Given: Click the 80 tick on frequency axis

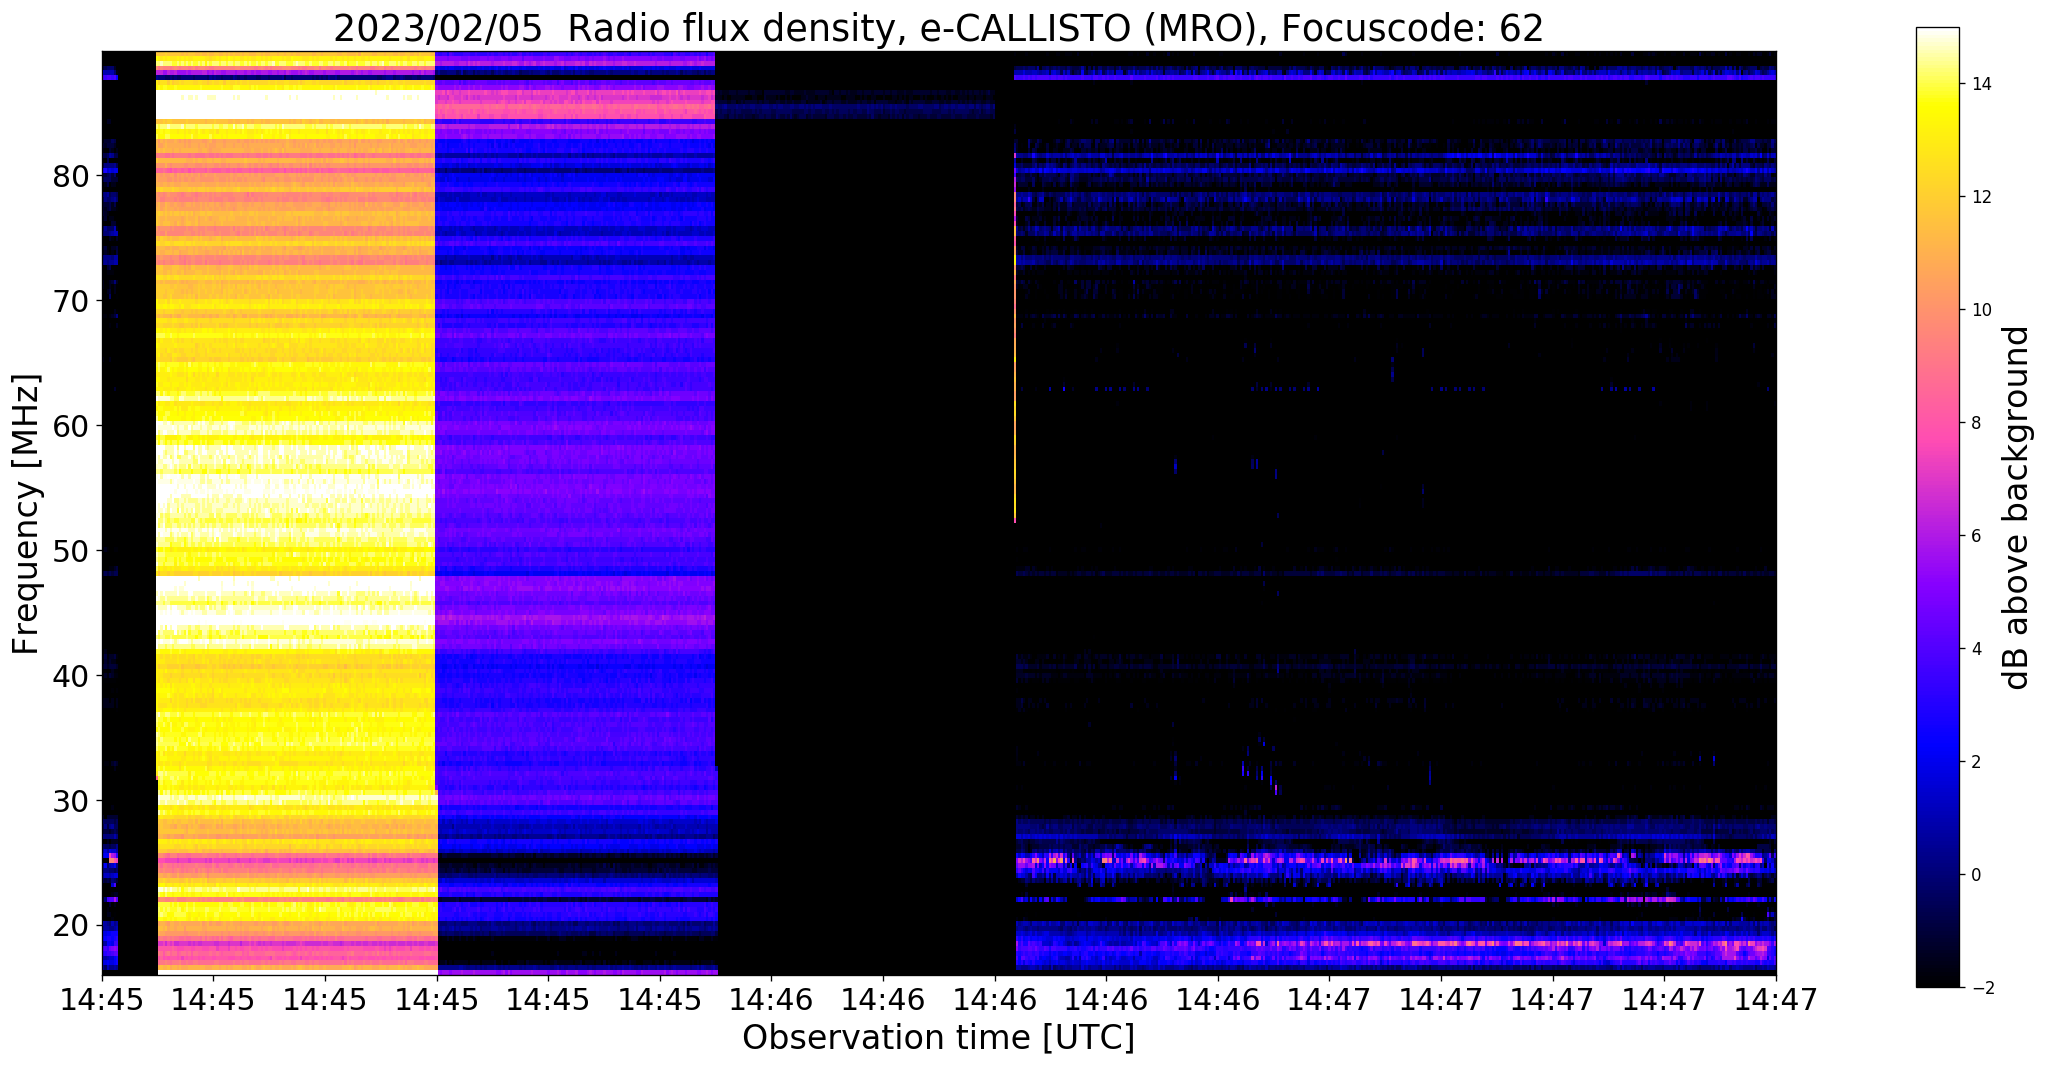Looking at the screenshot, I should (71, 176).
